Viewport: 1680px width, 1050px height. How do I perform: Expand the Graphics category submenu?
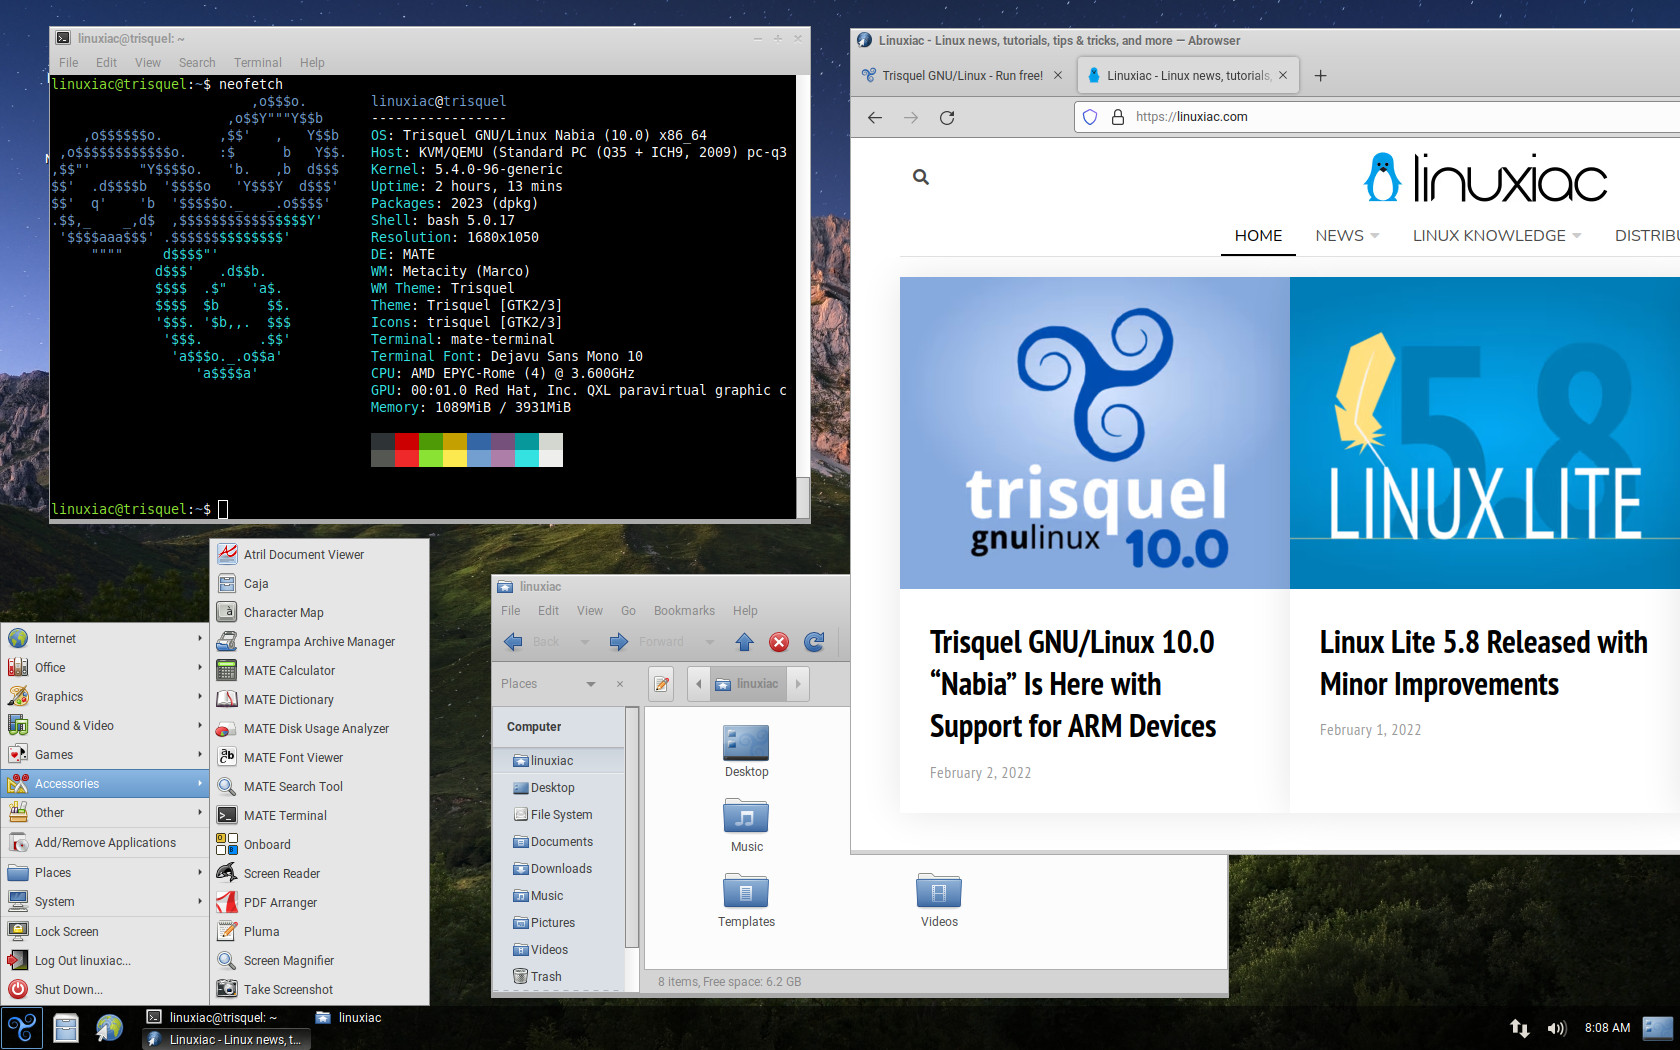pos(105,696)
